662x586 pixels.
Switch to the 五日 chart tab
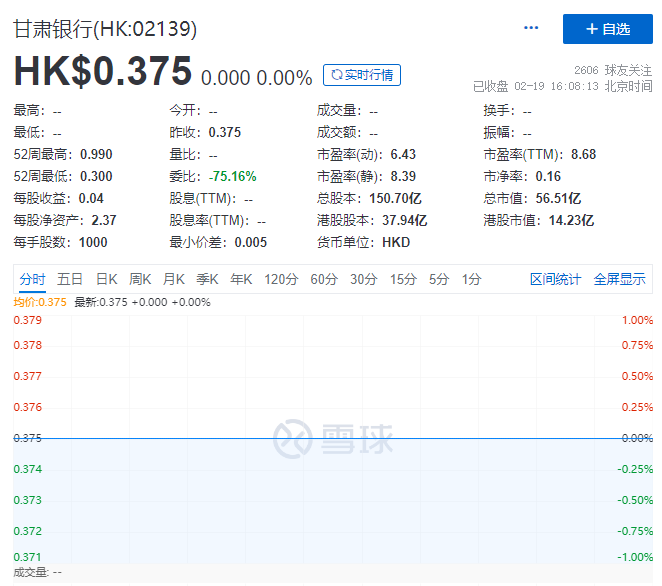pos(70,279)
